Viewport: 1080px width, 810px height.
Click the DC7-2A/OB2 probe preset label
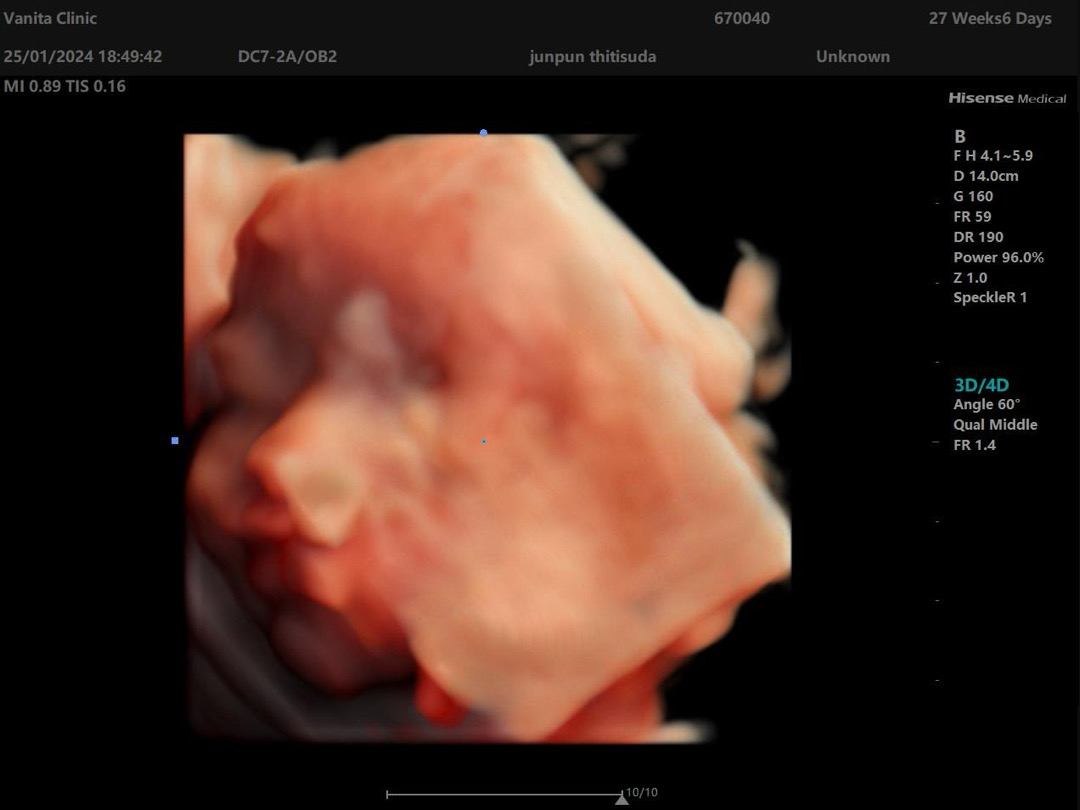tap(287, 56)
